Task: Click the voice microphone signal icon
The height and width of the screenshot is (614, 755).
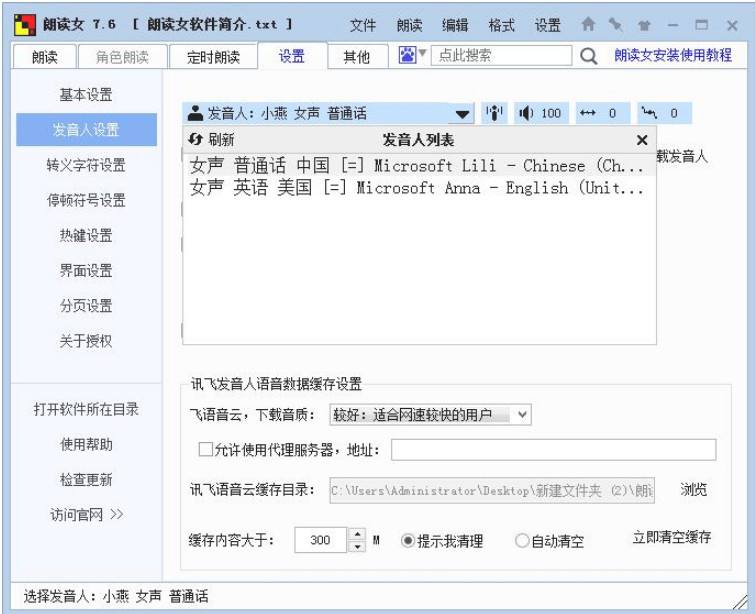Action: tap(493, 114)
